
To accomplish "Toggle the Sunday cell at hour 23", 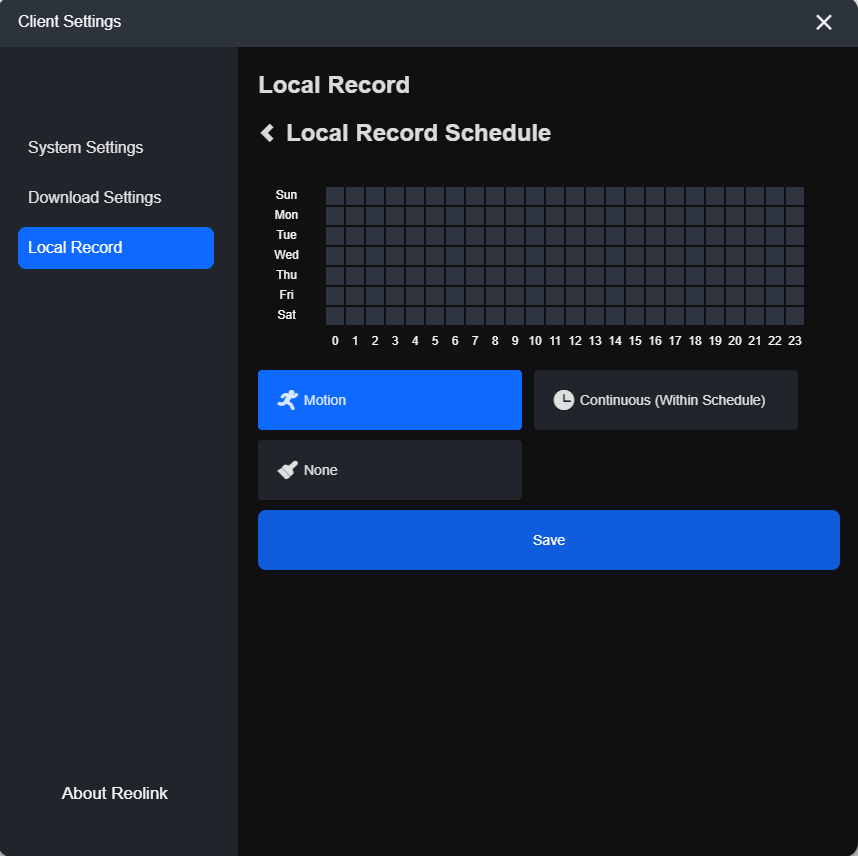I will tap(795, 196).
